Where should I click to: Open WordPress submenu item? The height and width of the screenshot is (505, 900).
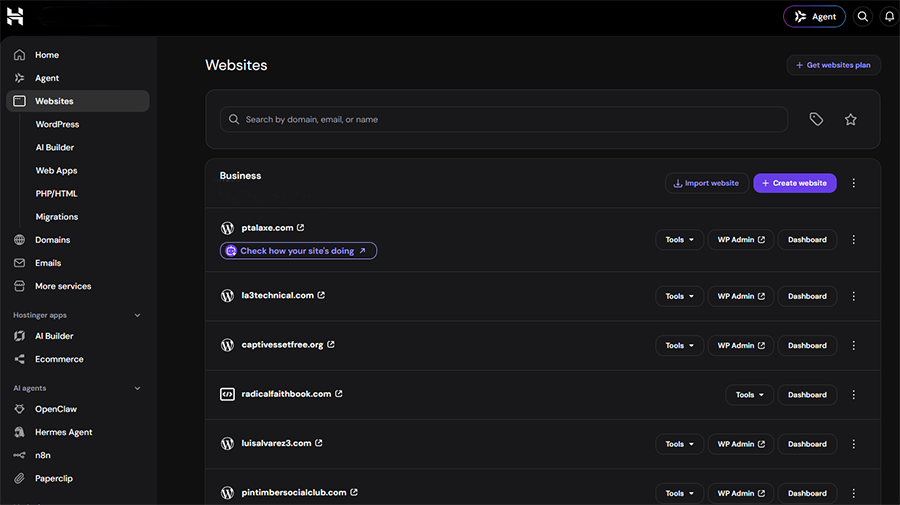pos(57,124)
